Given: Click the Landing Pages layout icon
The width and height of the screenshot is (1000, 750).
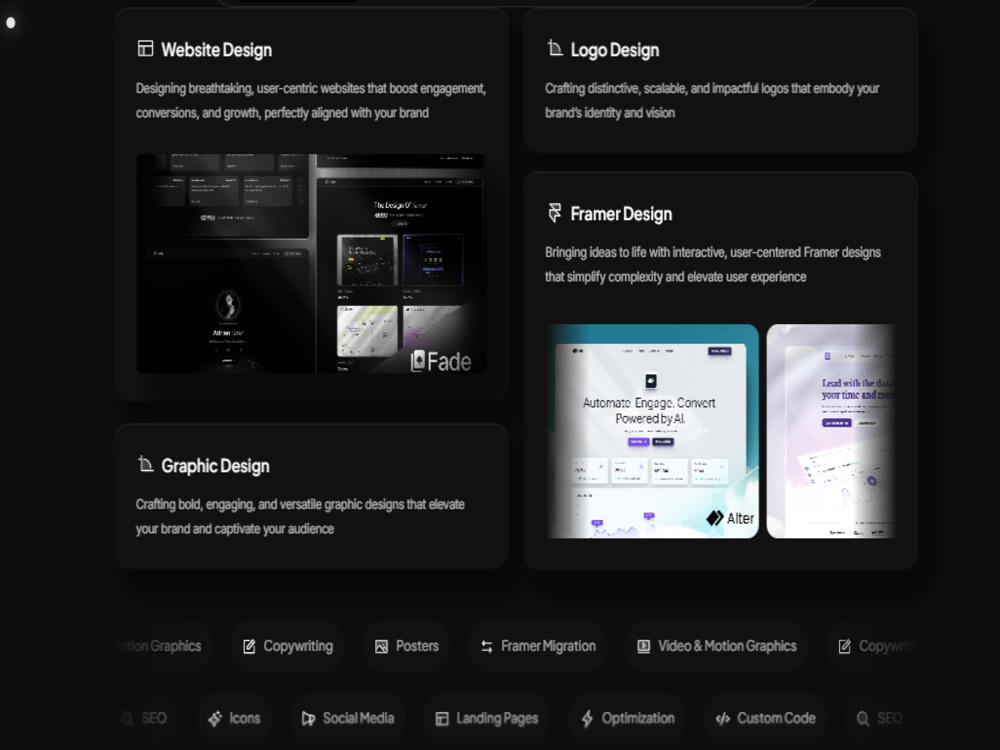Looking at the screenshot, I should click(442, 719).
